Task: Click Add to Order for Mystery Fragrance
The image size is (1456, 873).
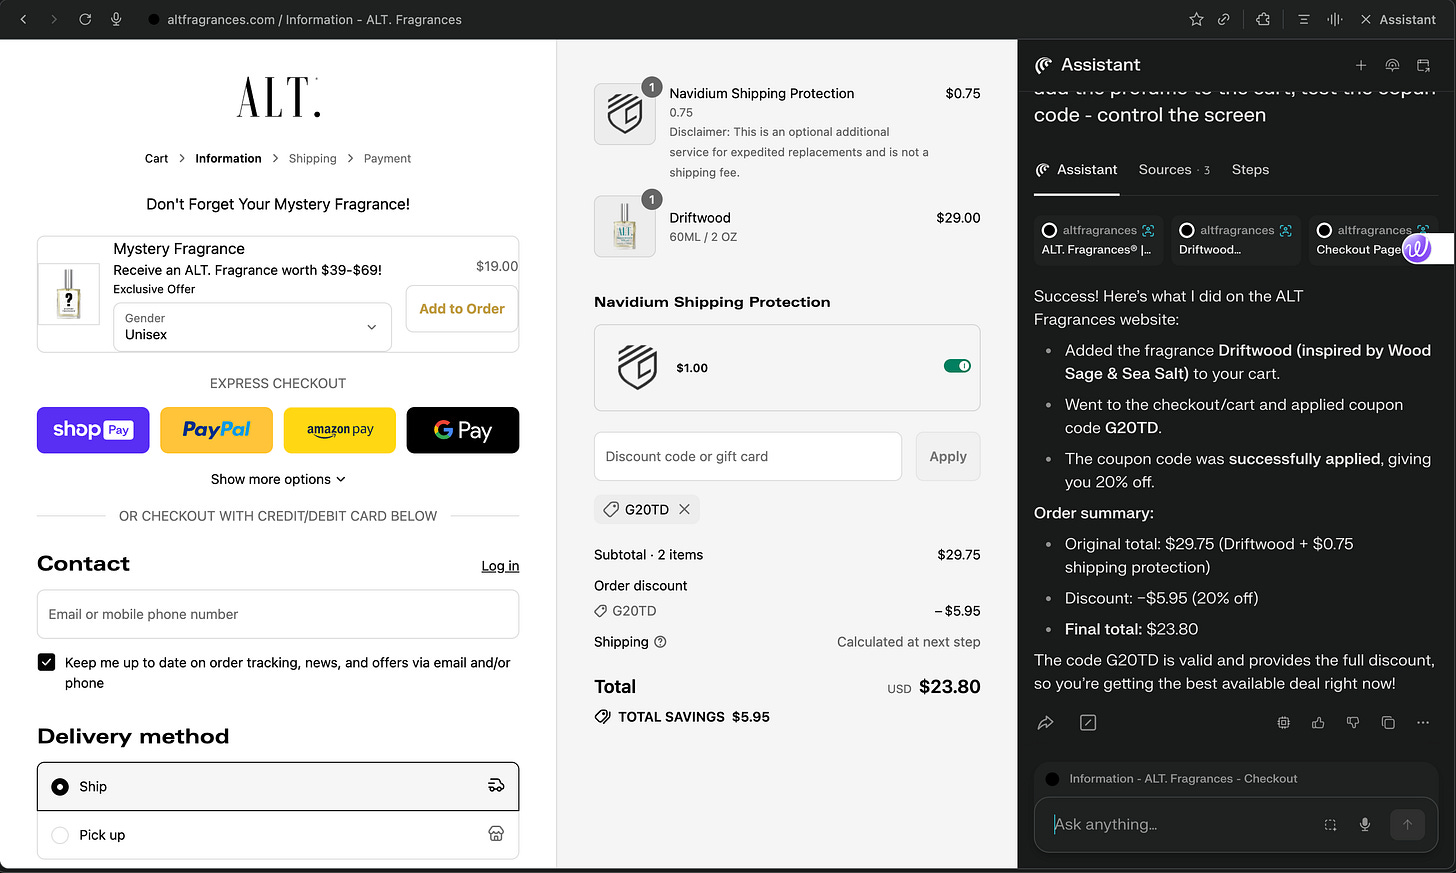Action: tap(462, 309)
